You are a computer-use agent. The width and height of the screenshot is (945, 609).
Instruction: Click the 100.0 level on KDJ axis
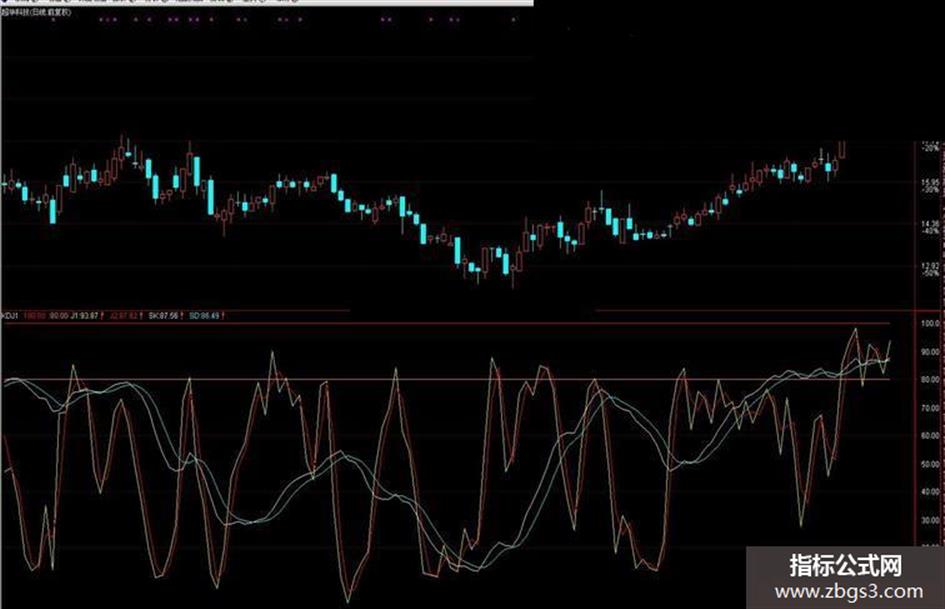[930, 323]
